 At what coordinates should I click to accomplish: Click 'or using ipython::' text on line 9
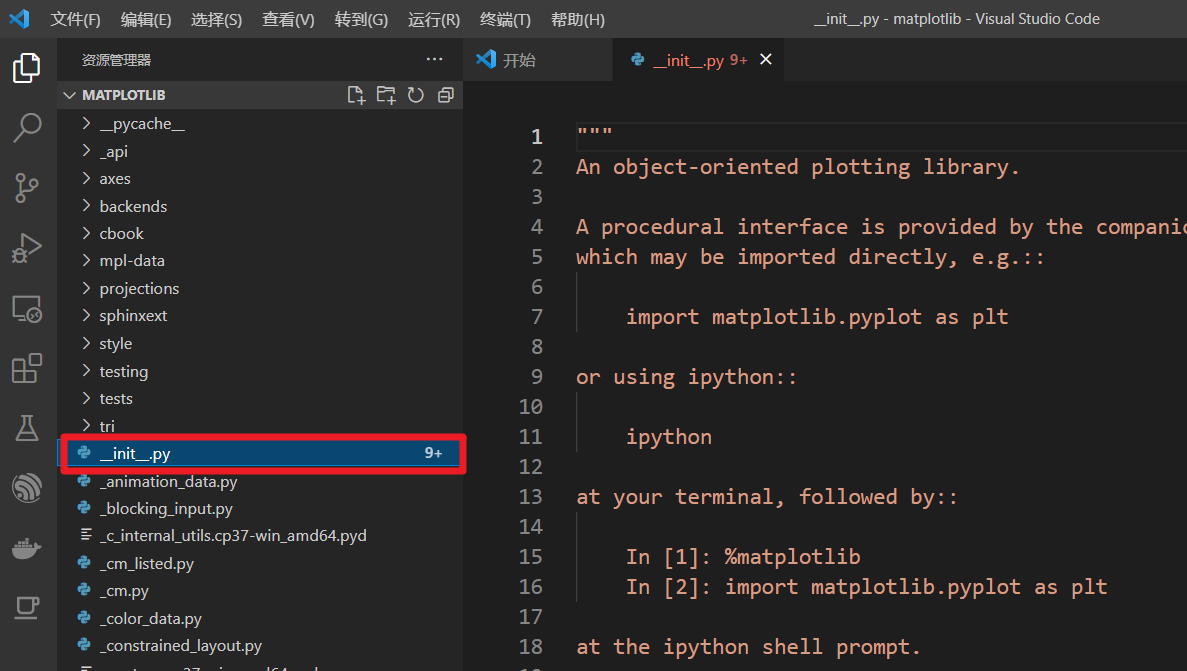[687, 377]
